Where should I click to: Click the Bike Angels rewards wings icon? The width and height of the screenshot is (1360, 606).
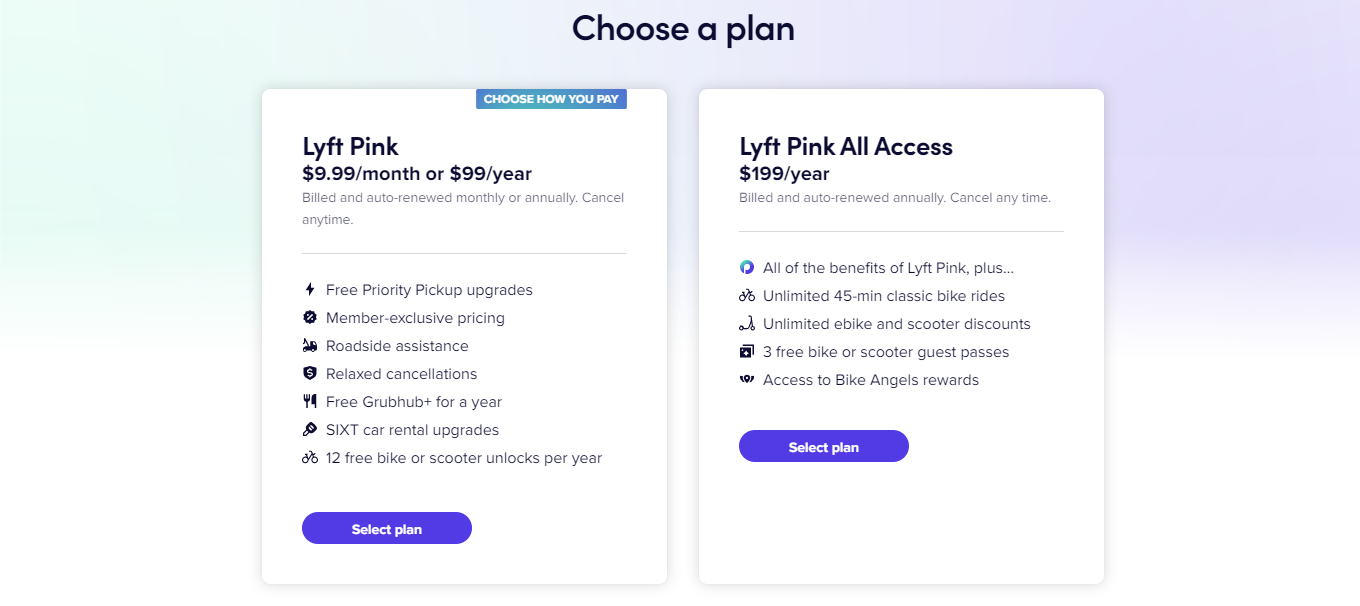coord(747,379)
